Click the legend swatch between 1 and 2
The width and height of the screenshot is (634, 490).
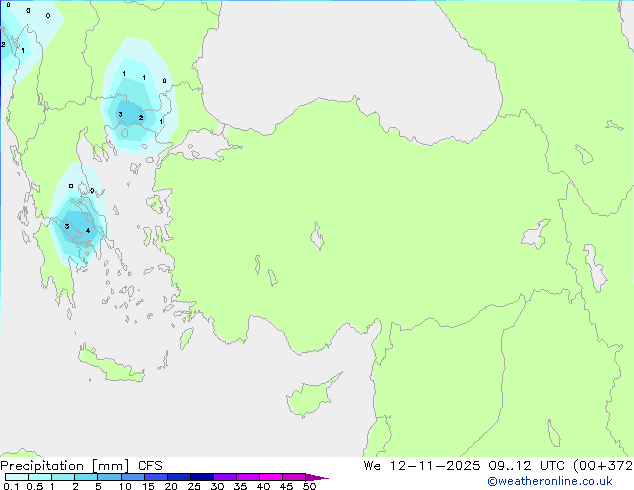point(63,477)
